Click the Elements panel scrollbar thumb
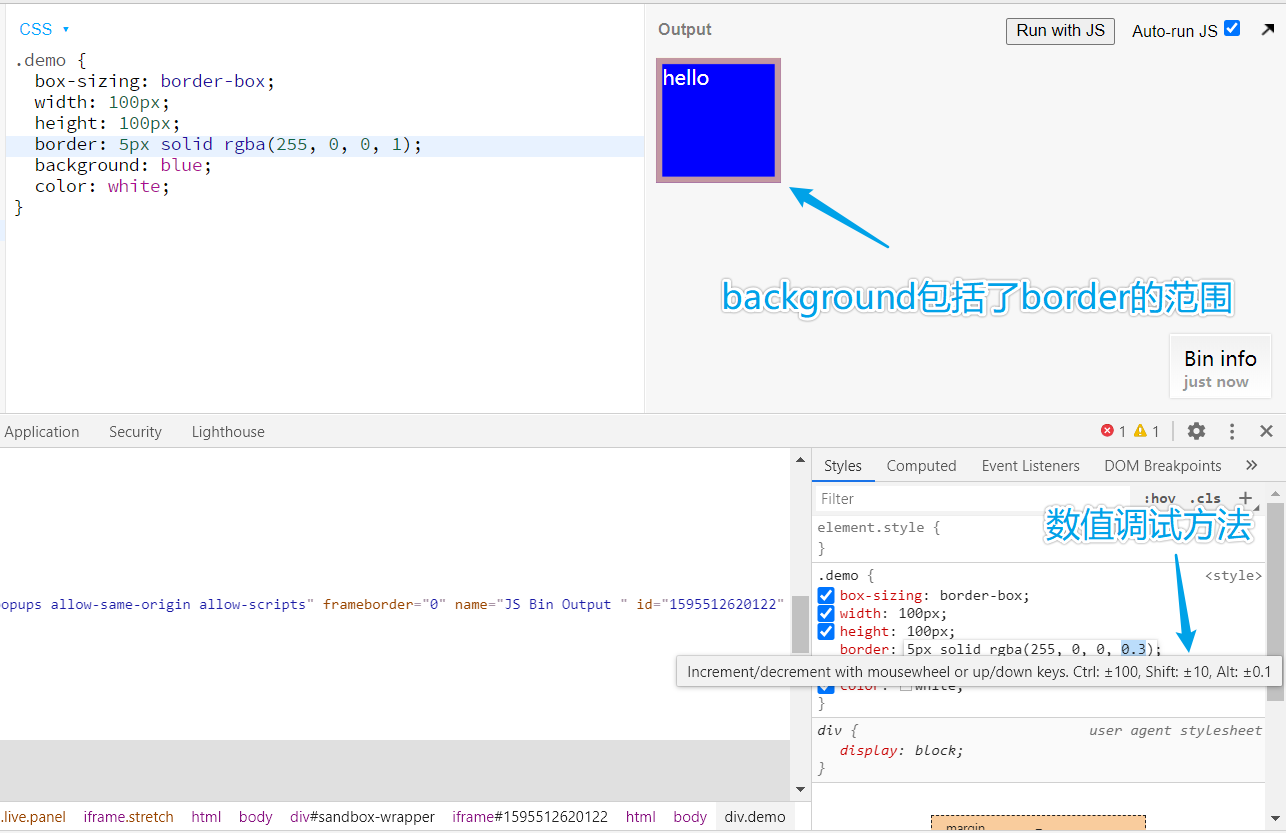Image resolution: width=1286 pixels, height=833 pixels. [x=800, y=625]
